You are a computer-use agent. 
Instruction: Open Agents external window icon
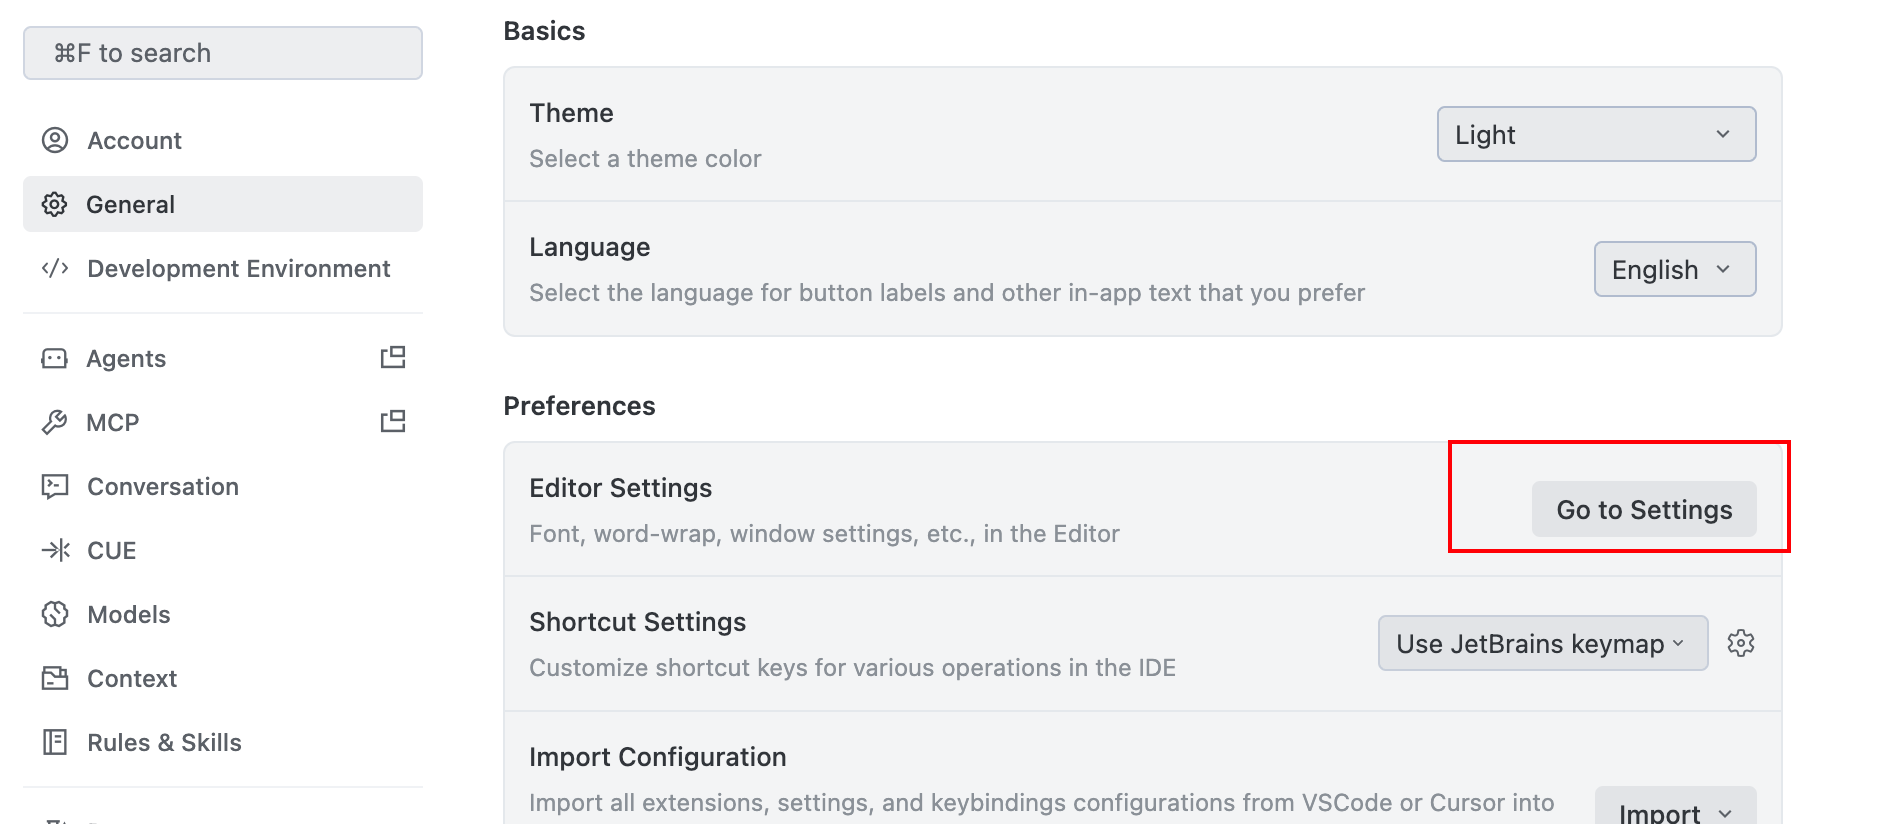tap(393, 357)
